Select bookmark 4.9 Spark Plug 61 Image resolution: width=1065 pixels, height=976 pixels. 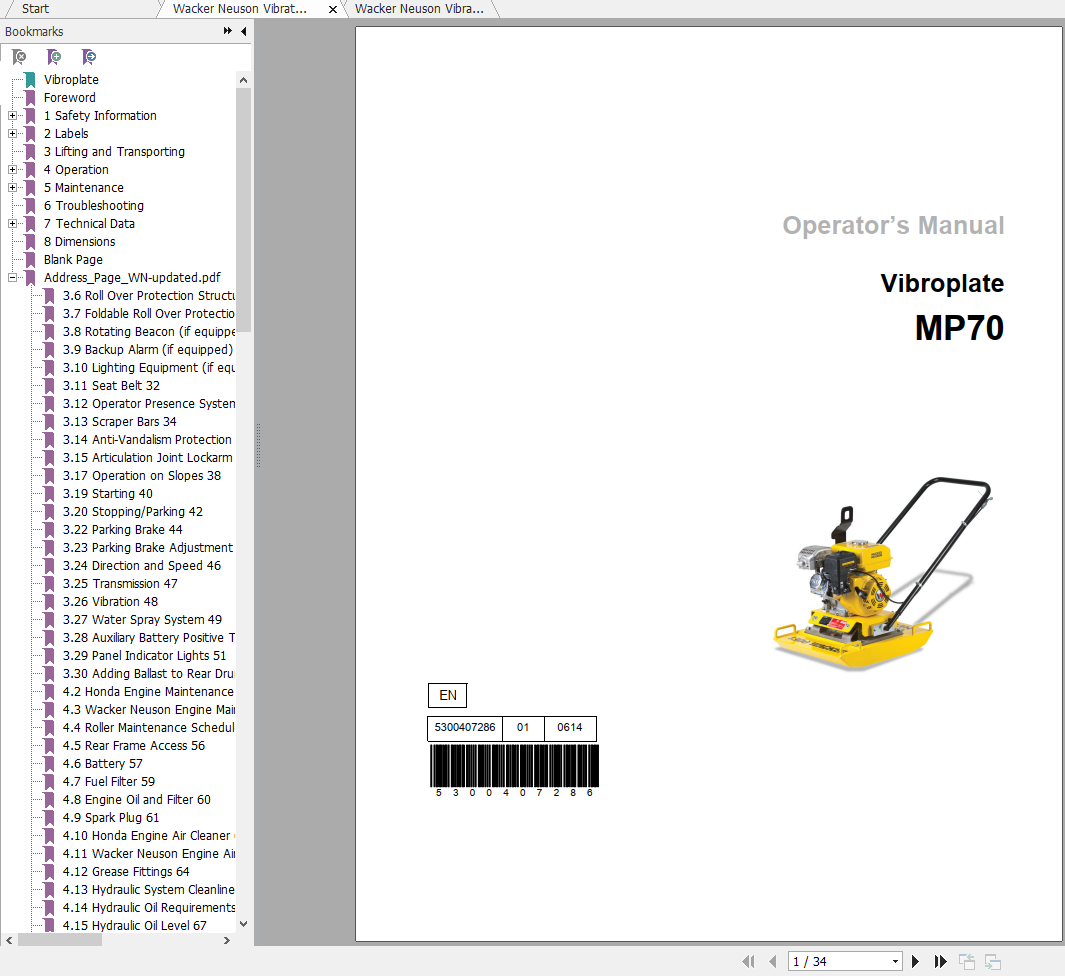coord(111,818)
